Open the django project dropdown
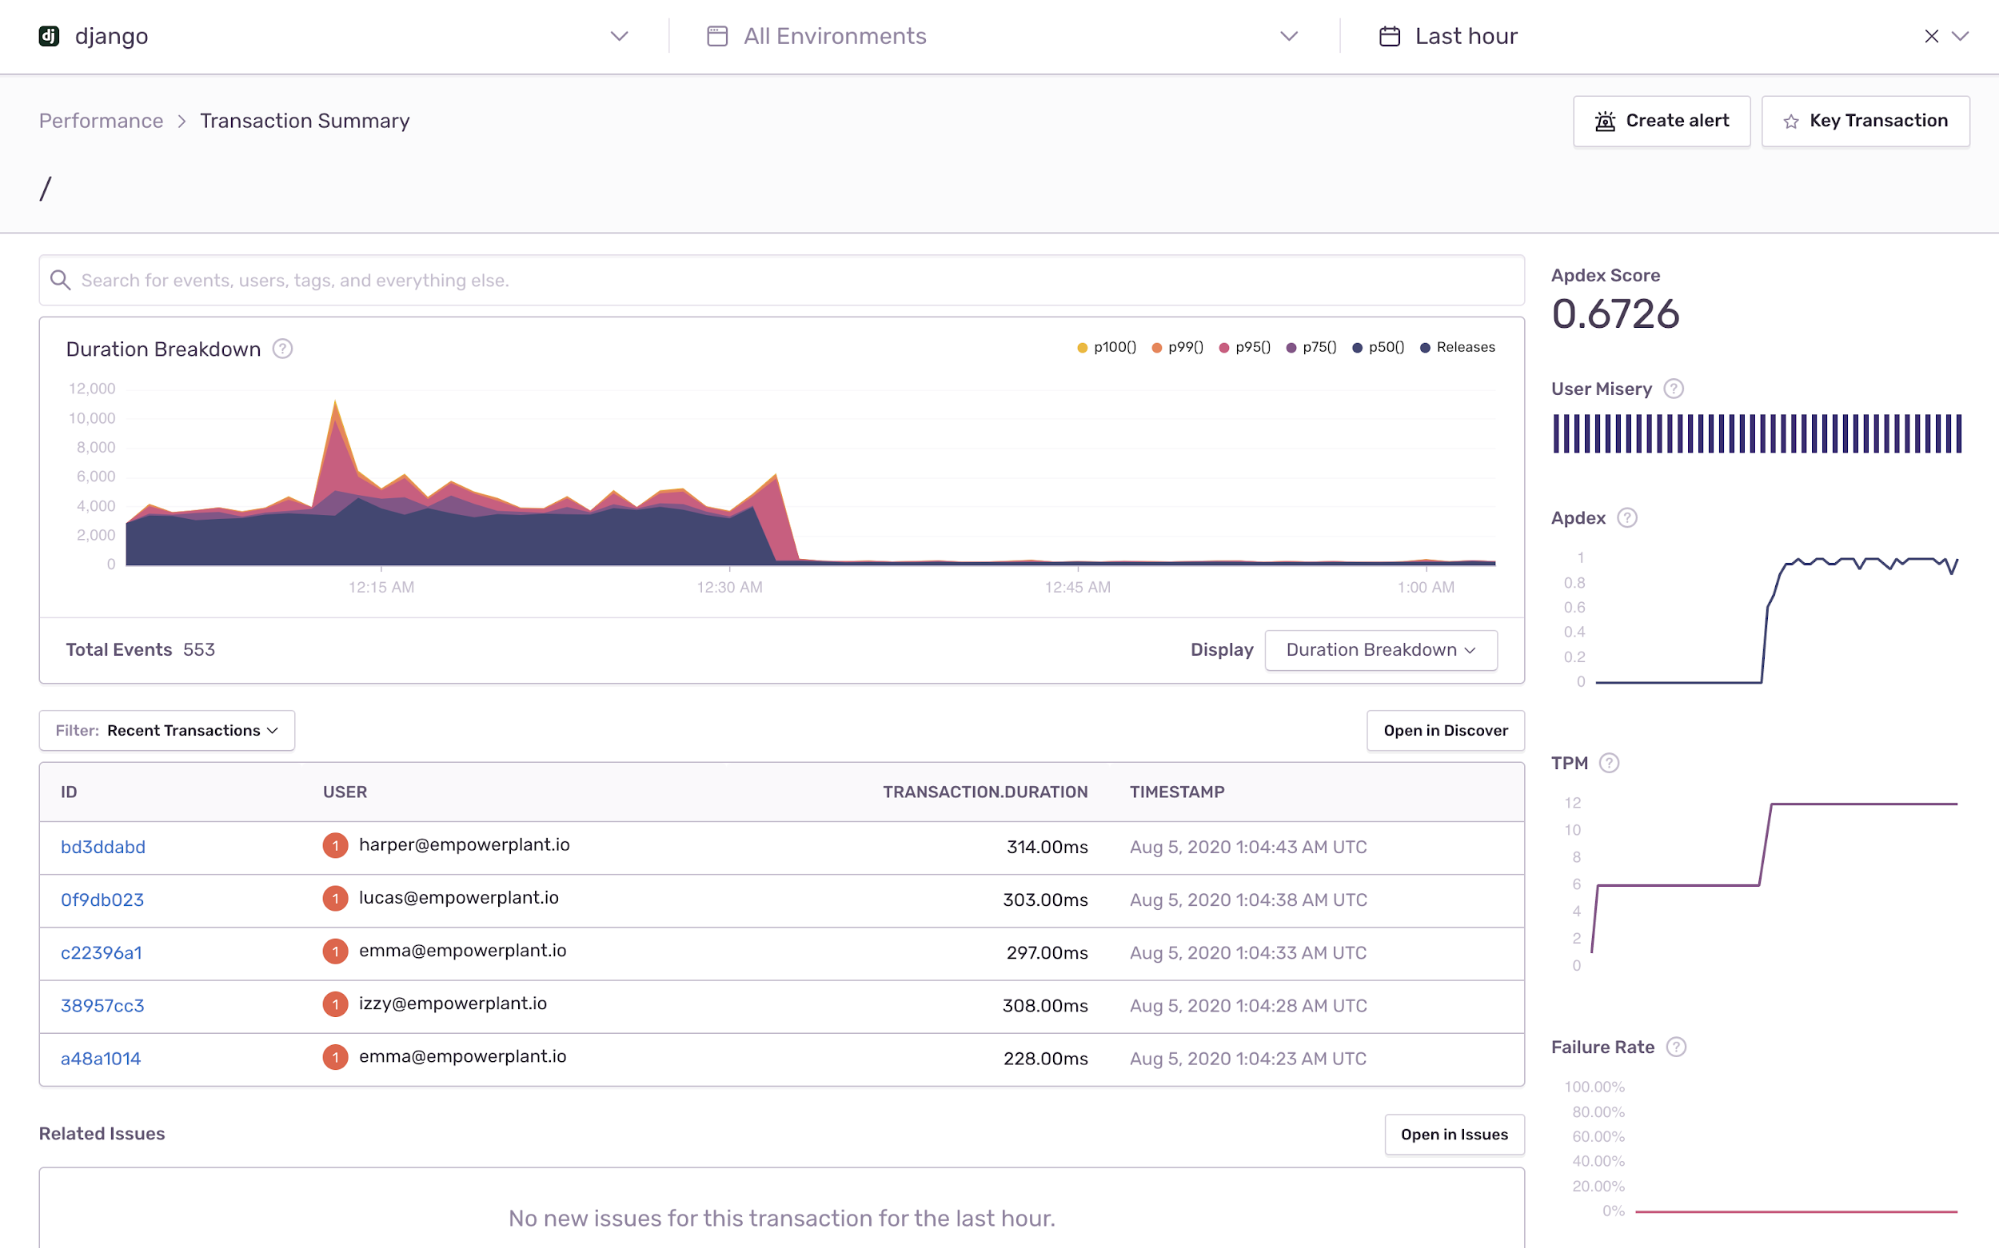This screenshot has width=1999, height=1249. 619,36
